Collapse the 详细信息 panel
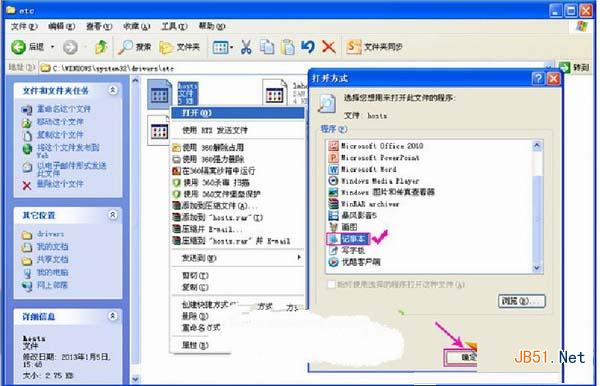Screen dimensions: 600x386 (112, 316)
